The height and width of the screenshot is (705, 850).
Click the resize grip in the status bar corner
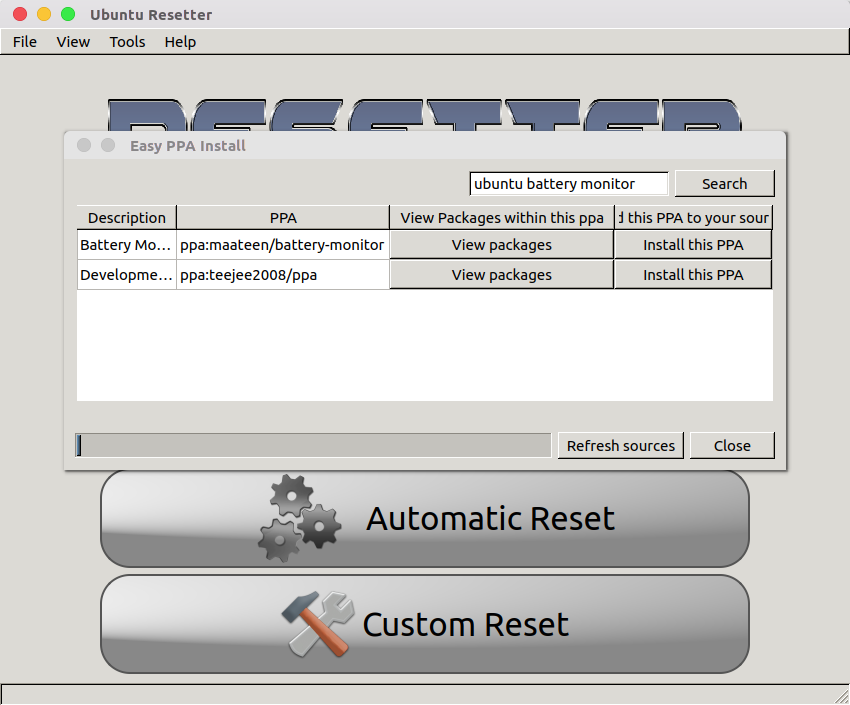(x=841, y=696)
